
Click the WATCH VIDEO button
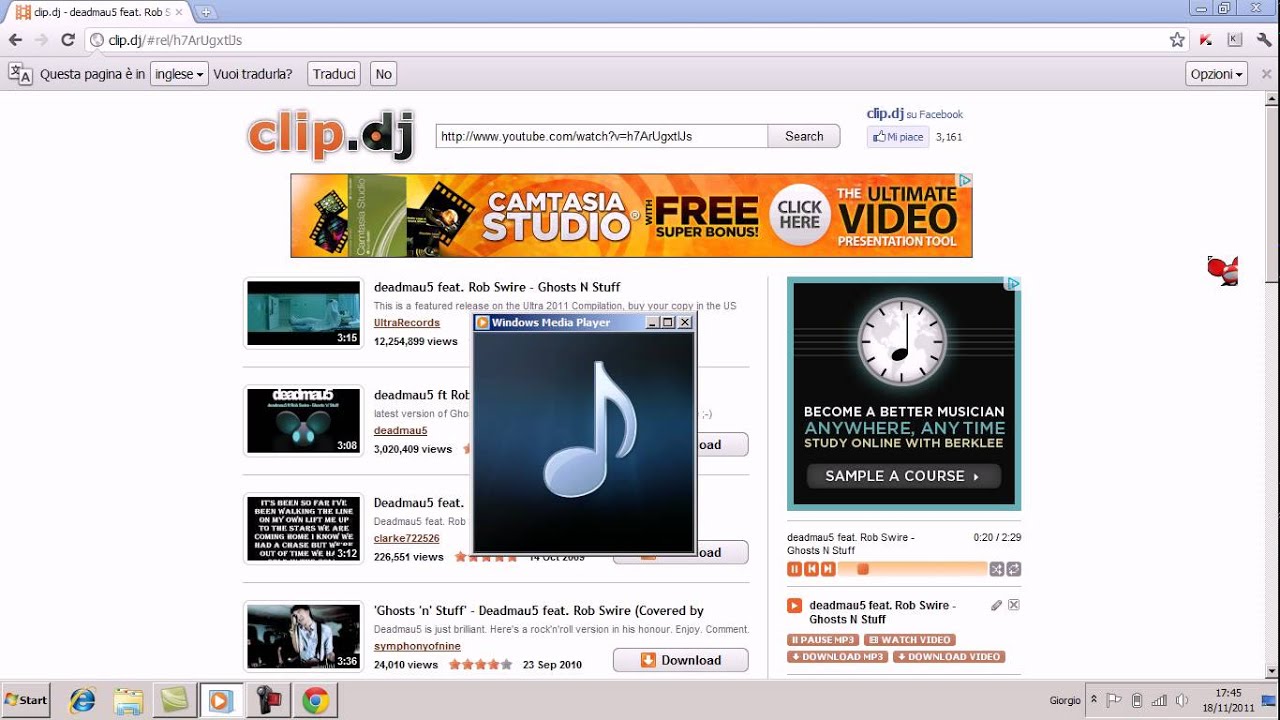click(910, 640)
